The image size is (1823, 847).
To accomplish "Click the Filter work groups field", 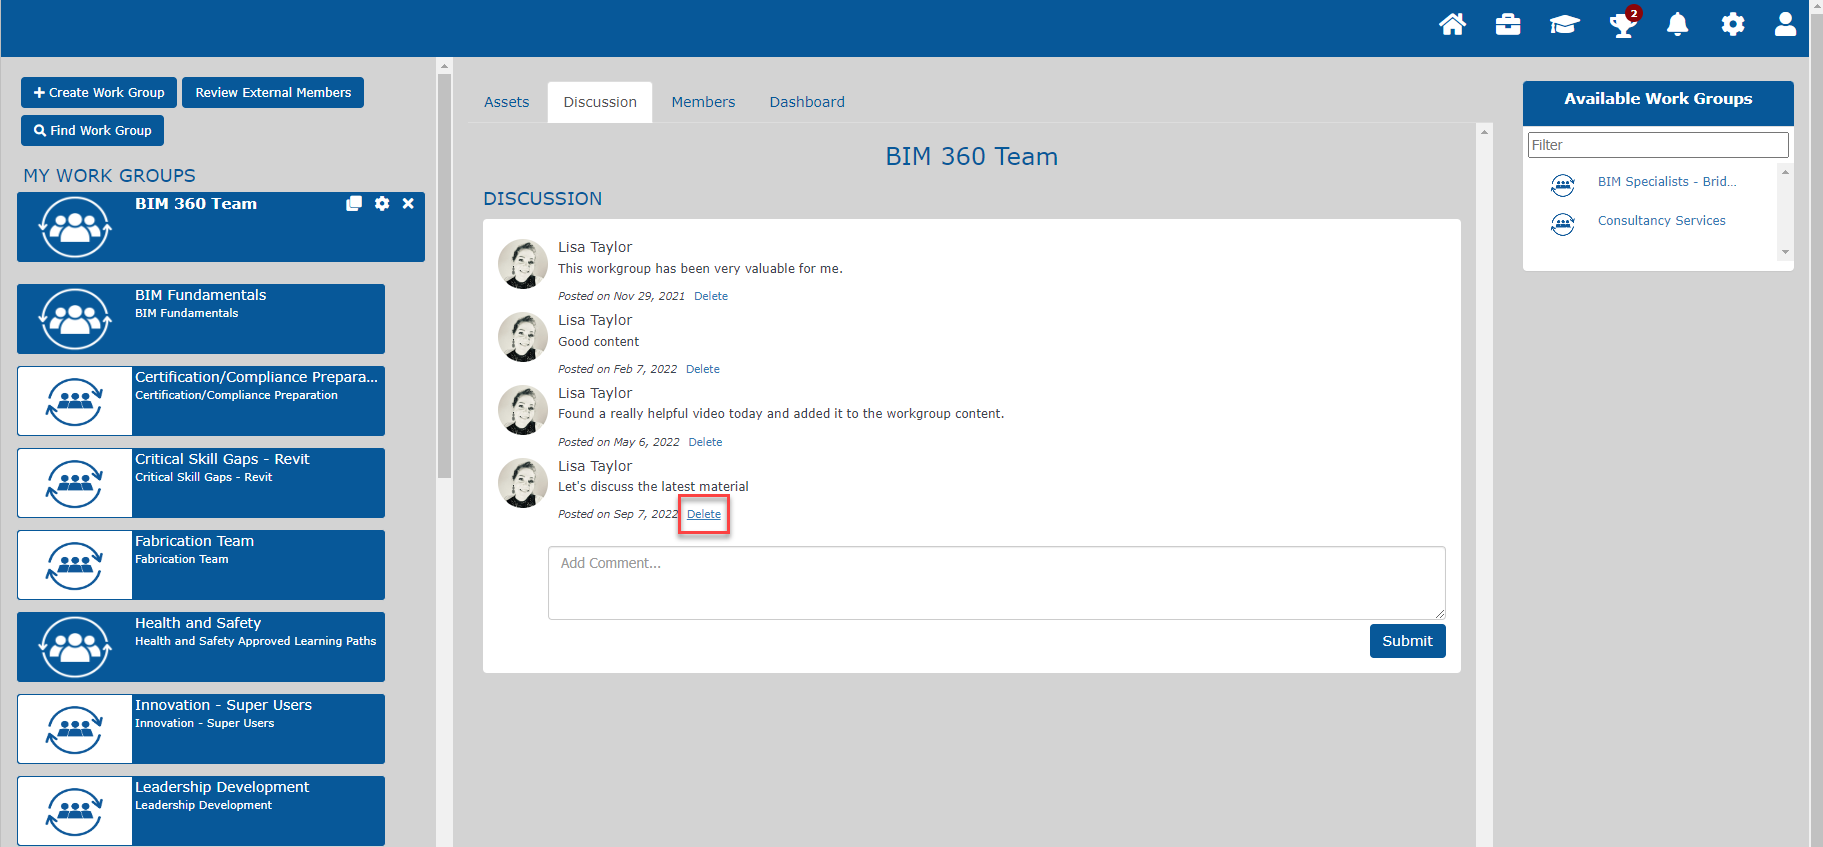I will pos(1658,145).
